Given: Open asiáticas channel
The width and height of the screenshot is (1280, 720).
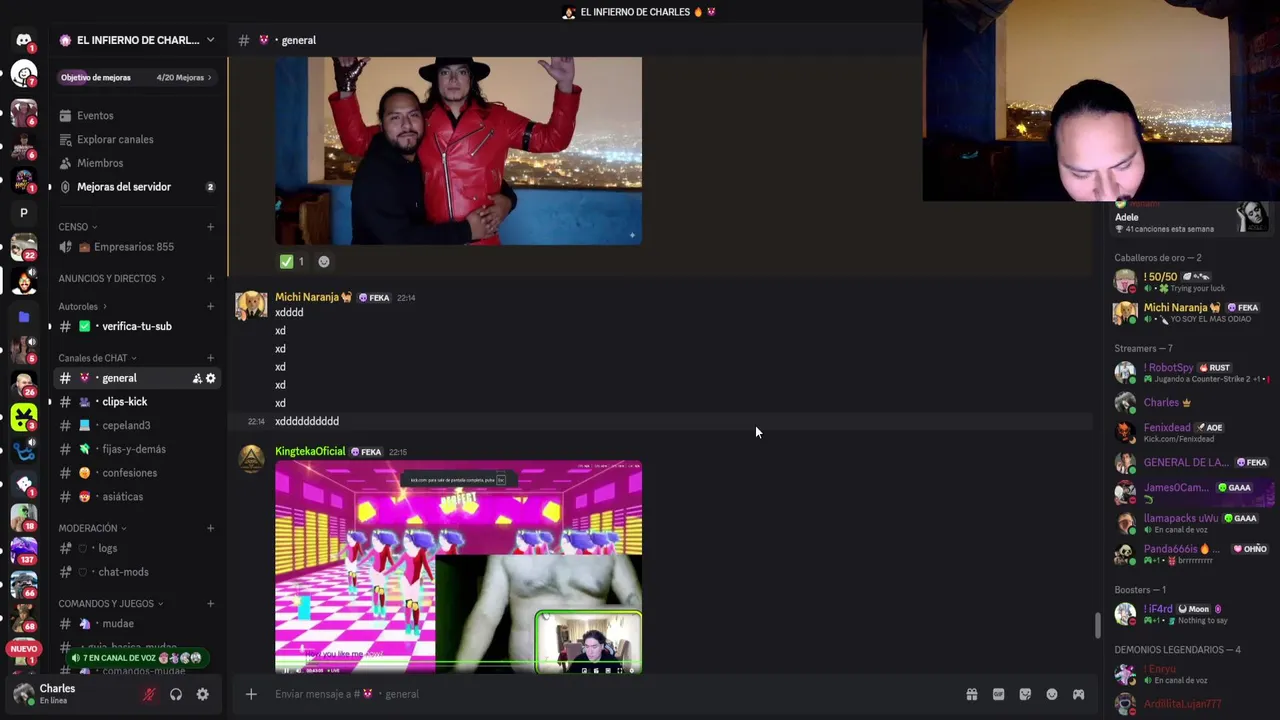Looking at the screenshot, I should click(136, 497).
